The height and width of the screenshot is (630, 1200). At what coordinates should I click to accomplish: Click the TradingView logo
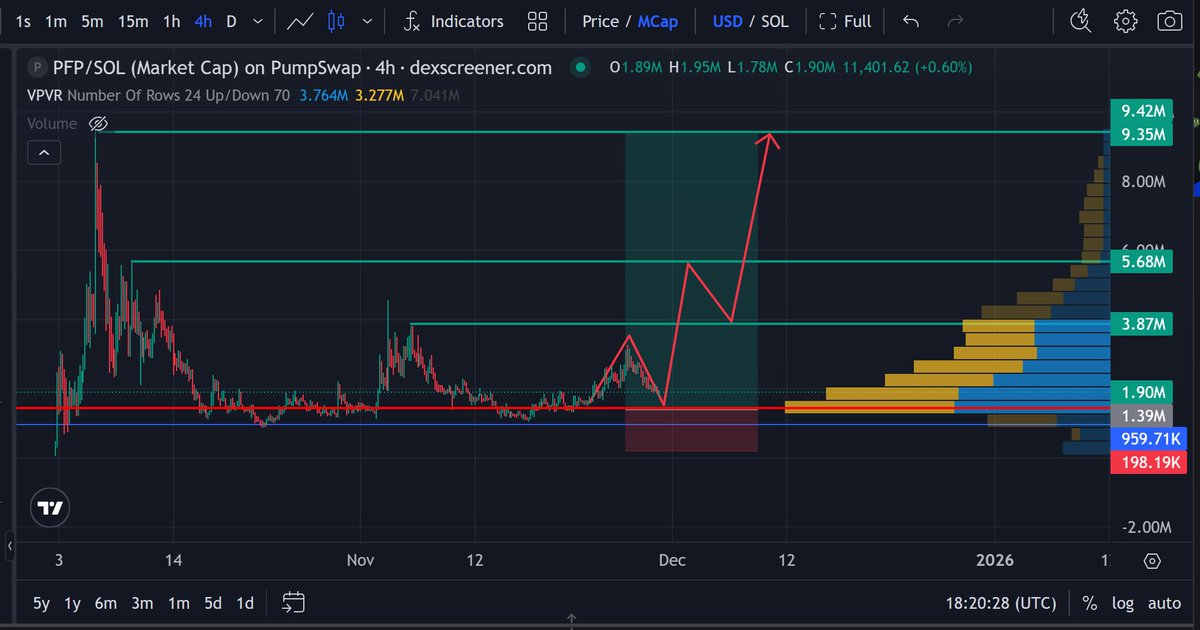(x=50, y=508)
